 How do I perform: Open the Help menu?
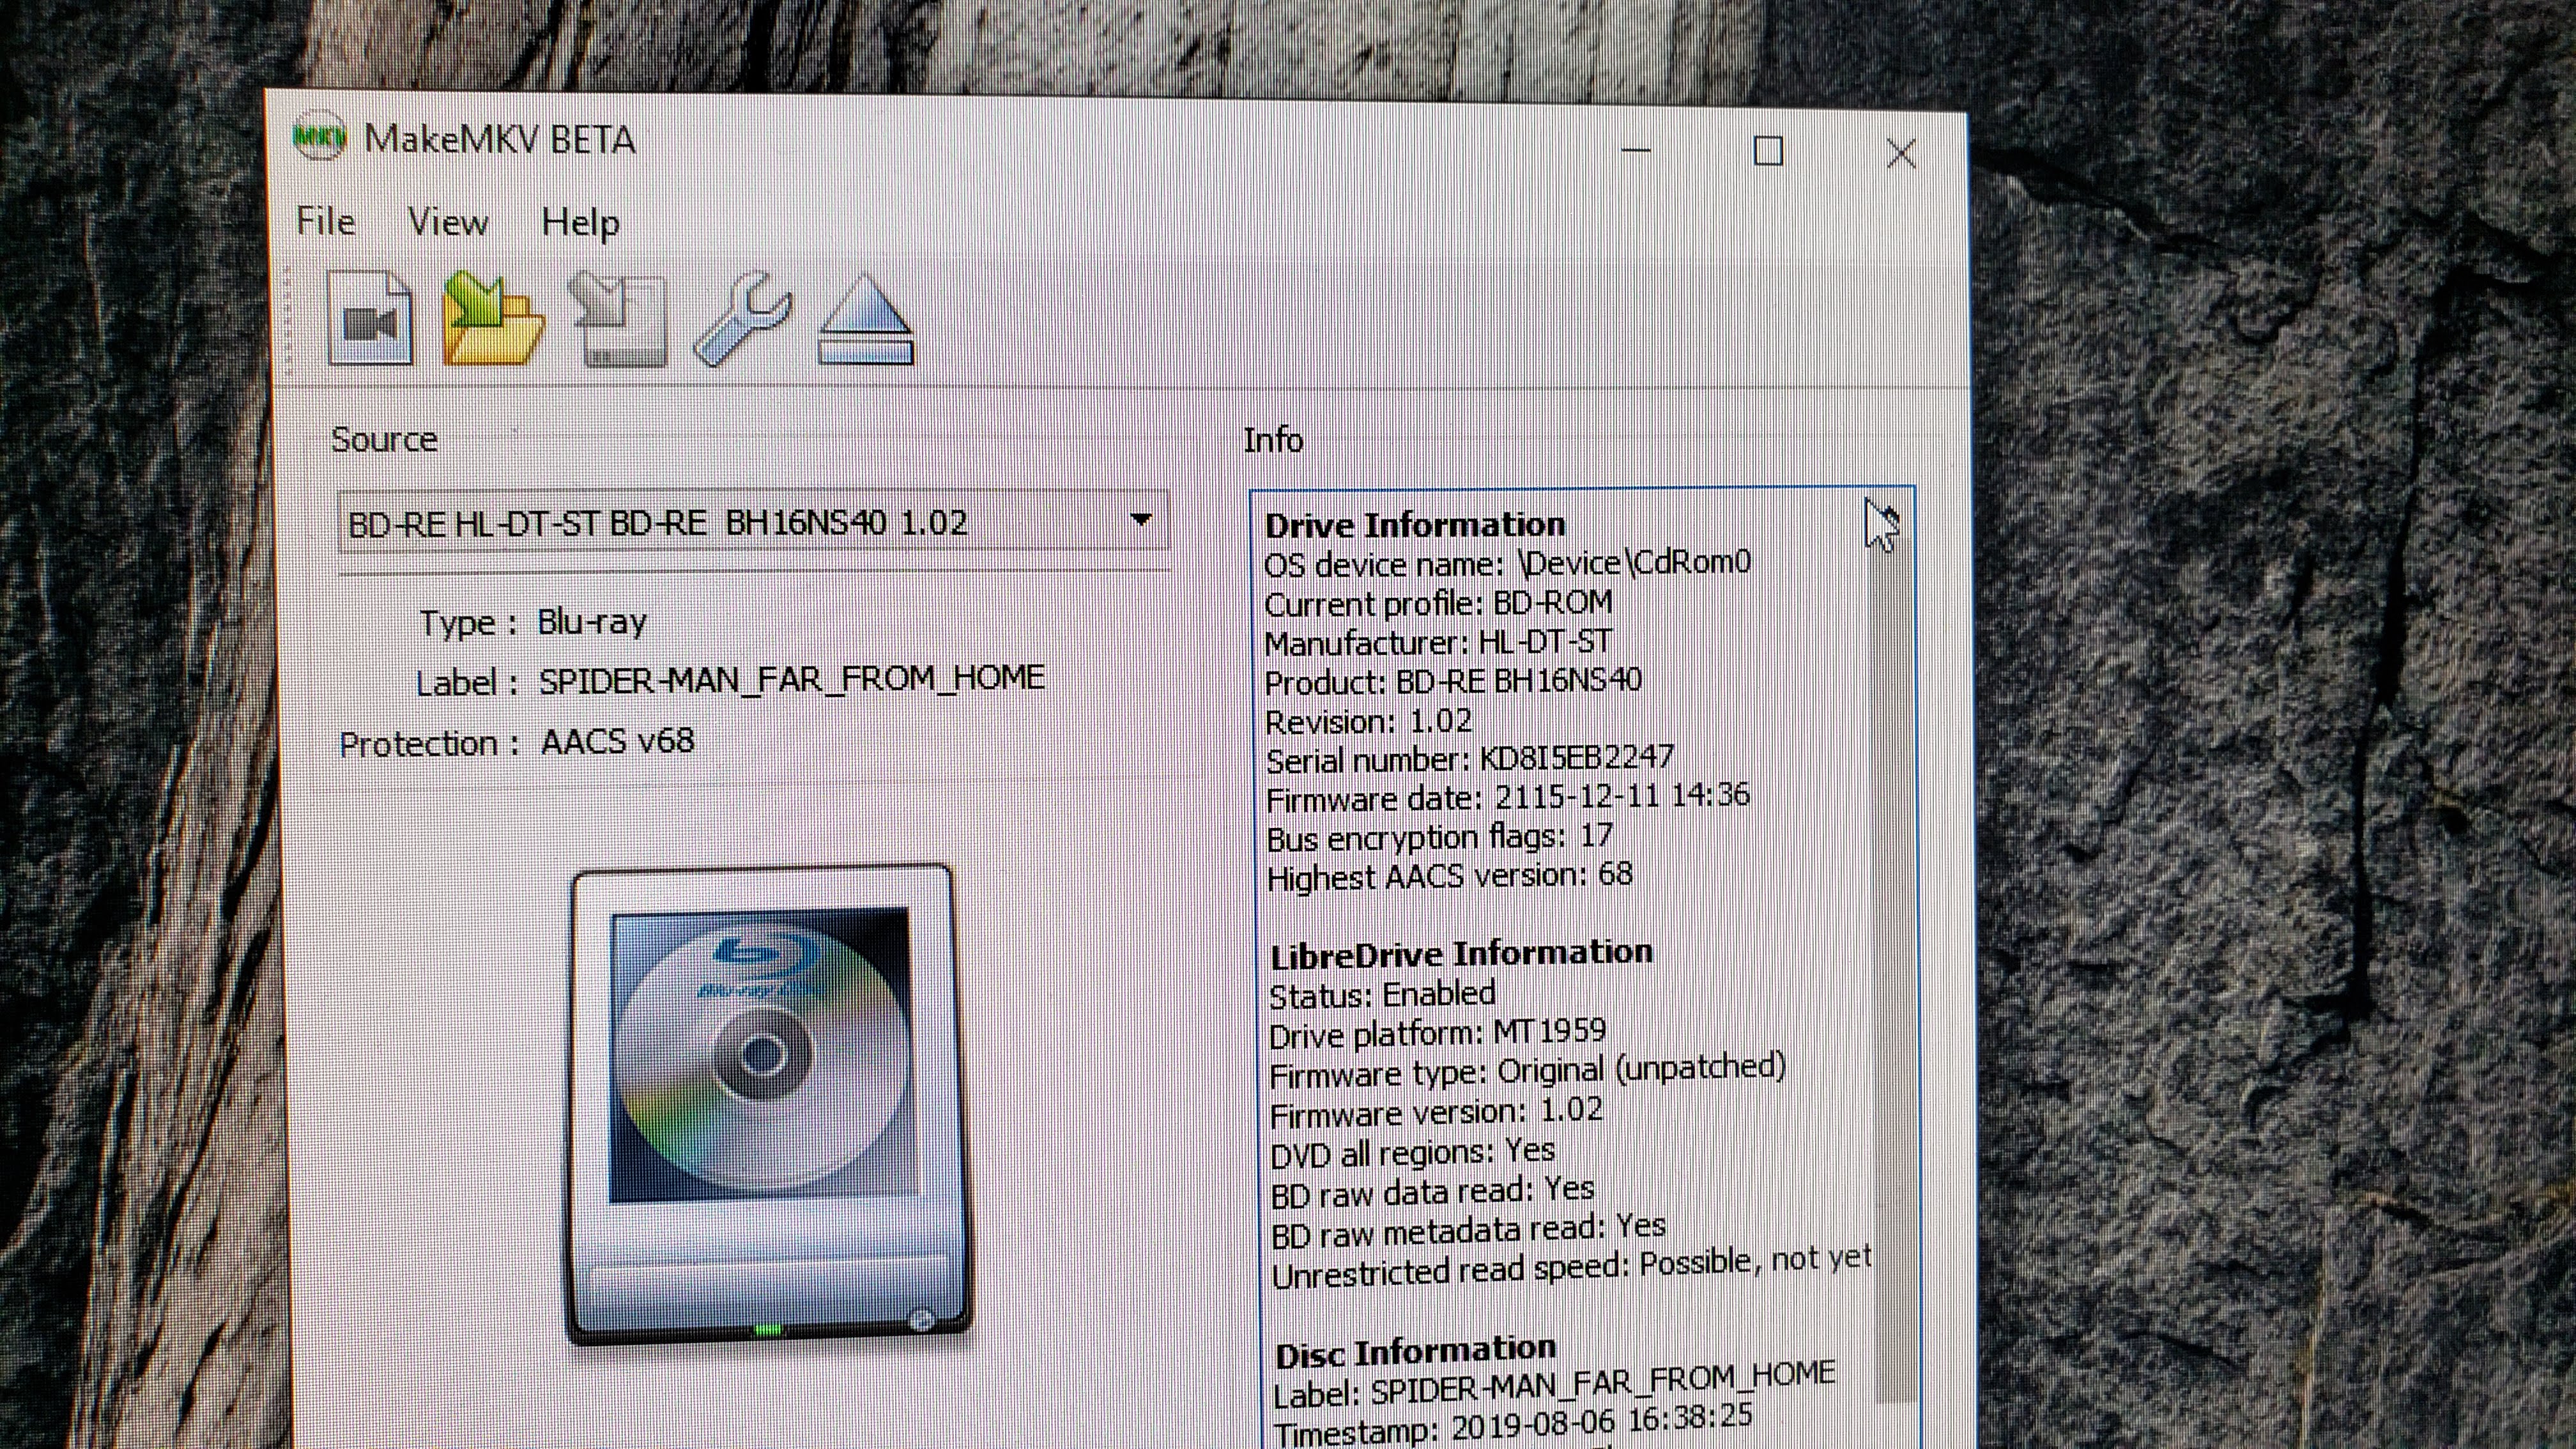(x=580, y=223)
